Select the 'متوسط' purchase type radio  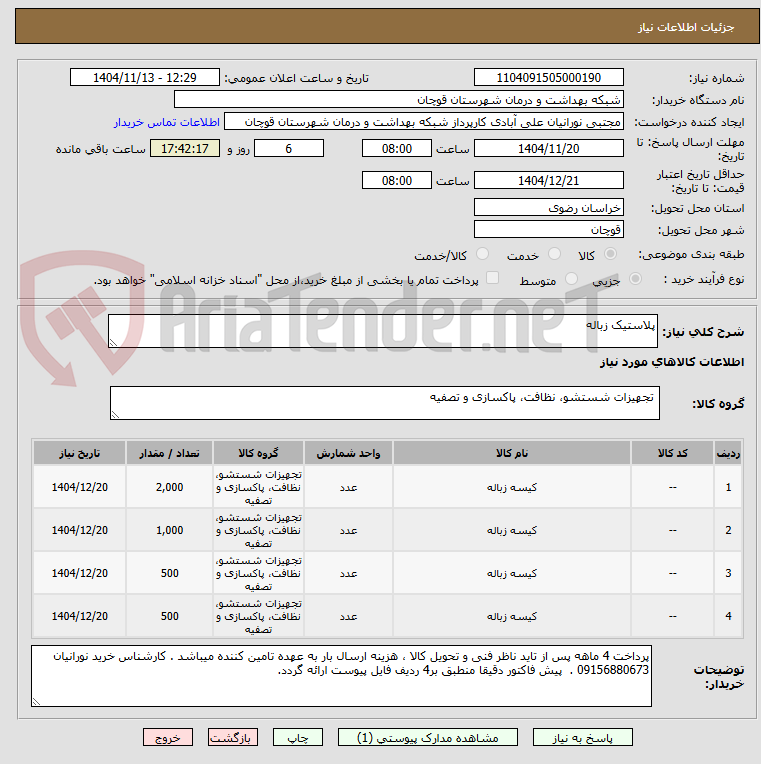coord(571,279)
